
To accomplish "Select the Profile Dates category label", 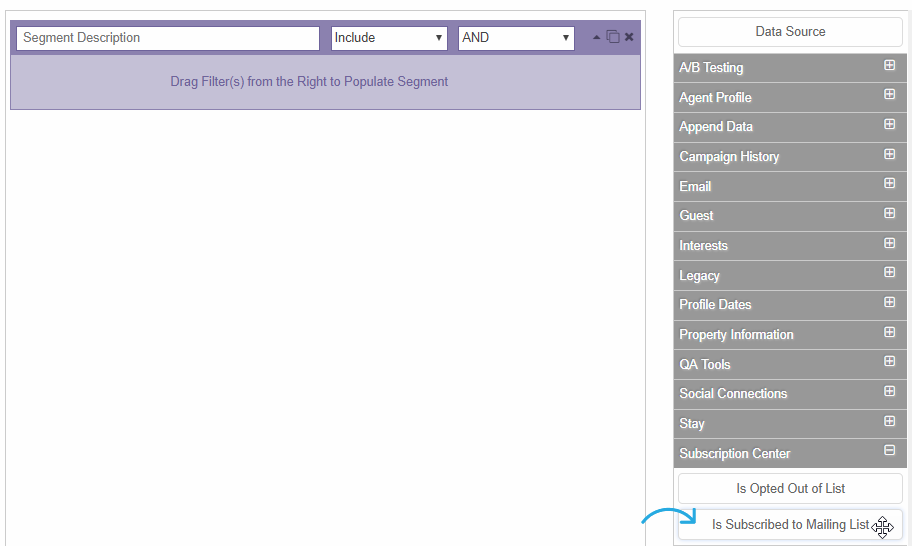I will pos(715,305).
